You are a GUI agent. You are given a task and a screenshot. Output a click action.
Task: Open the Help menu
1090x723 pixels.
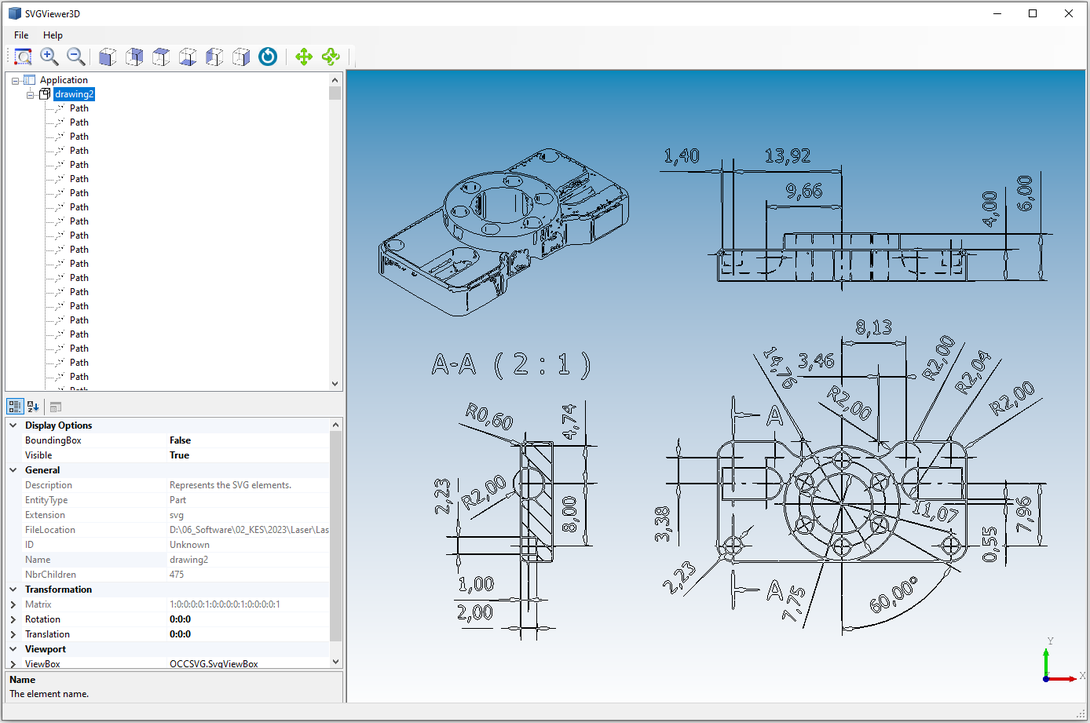pyautogui.click(x=53, y=35)
